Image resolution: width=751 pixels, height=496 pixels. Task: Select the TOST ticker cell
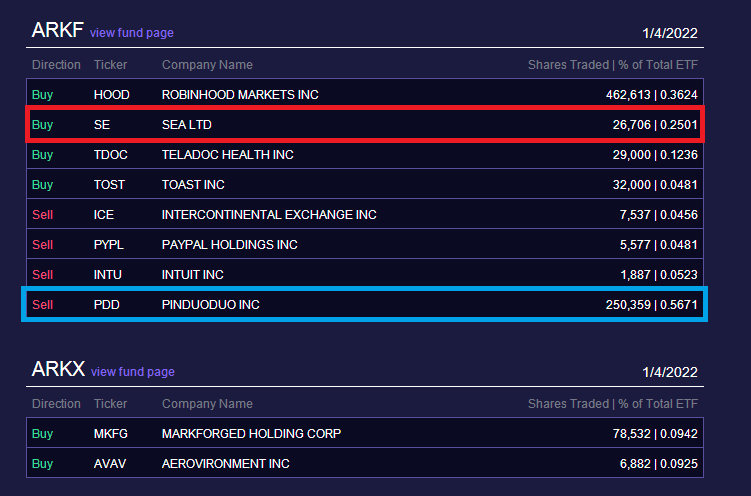(109, 185)
